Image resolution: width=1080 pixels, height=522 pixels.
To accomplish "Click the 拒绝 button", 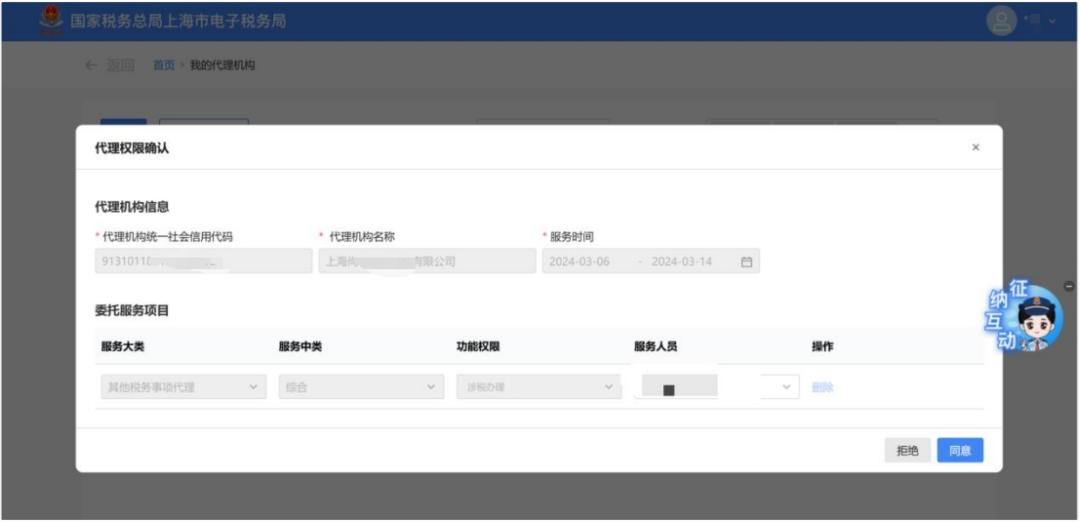I will pos(908,450).
